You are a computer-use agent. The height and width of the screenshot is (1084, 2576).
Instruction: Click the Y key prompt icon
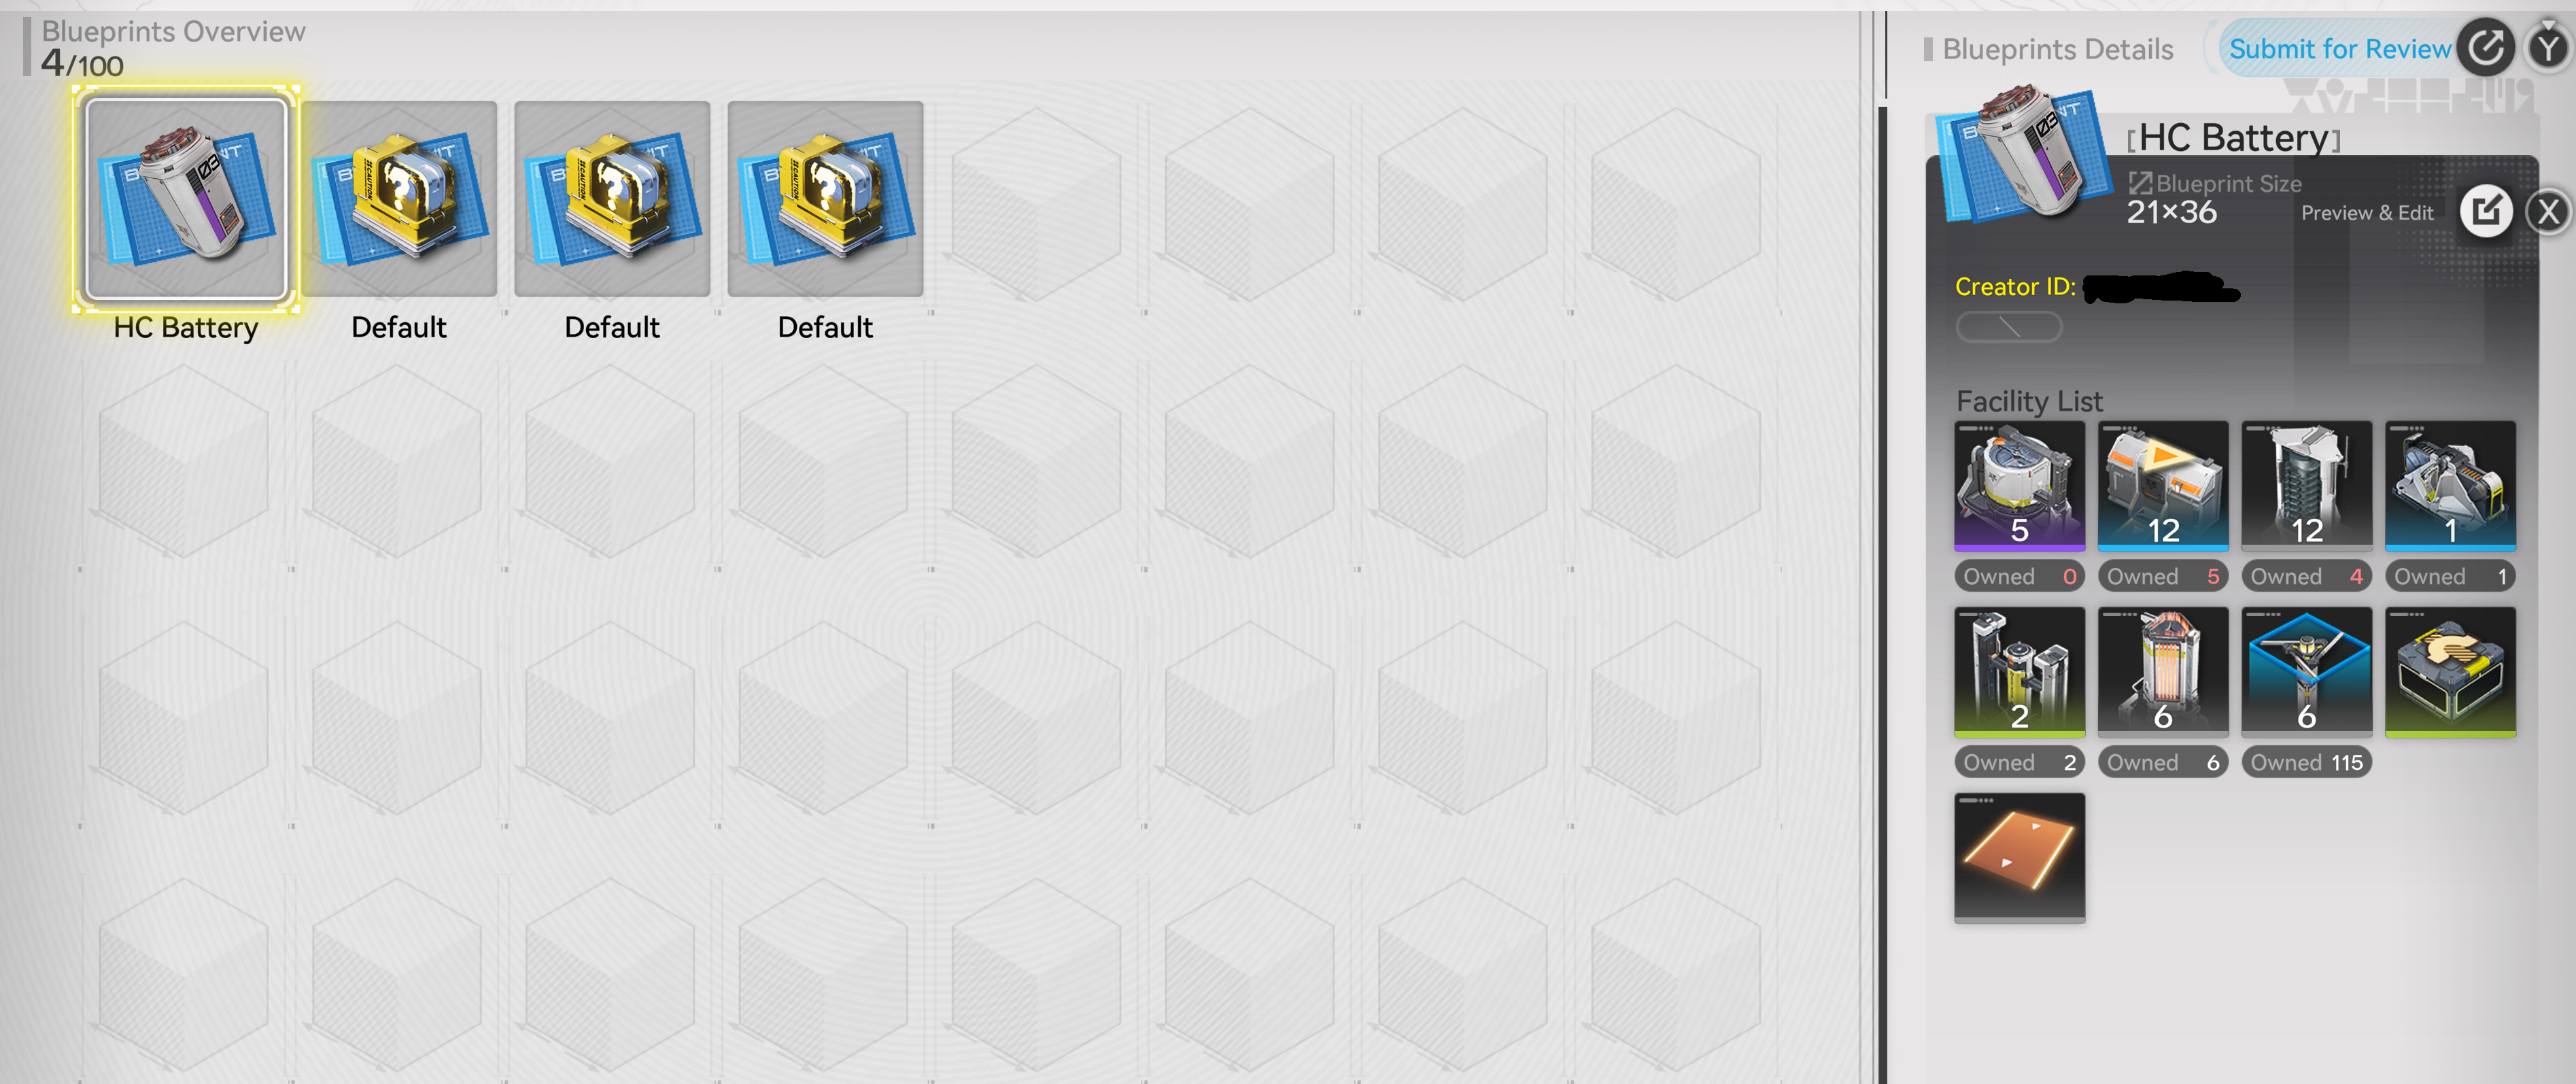(x=2548, y=48)
